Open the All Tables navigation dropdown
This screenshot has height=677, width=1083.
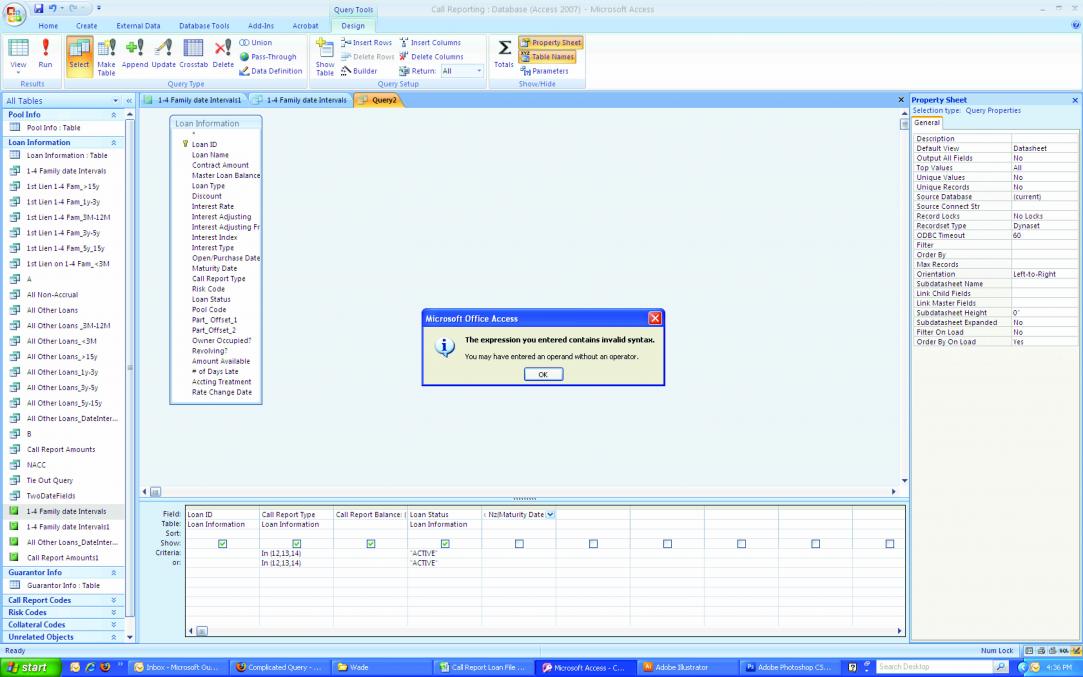click(x=115, y=101)
